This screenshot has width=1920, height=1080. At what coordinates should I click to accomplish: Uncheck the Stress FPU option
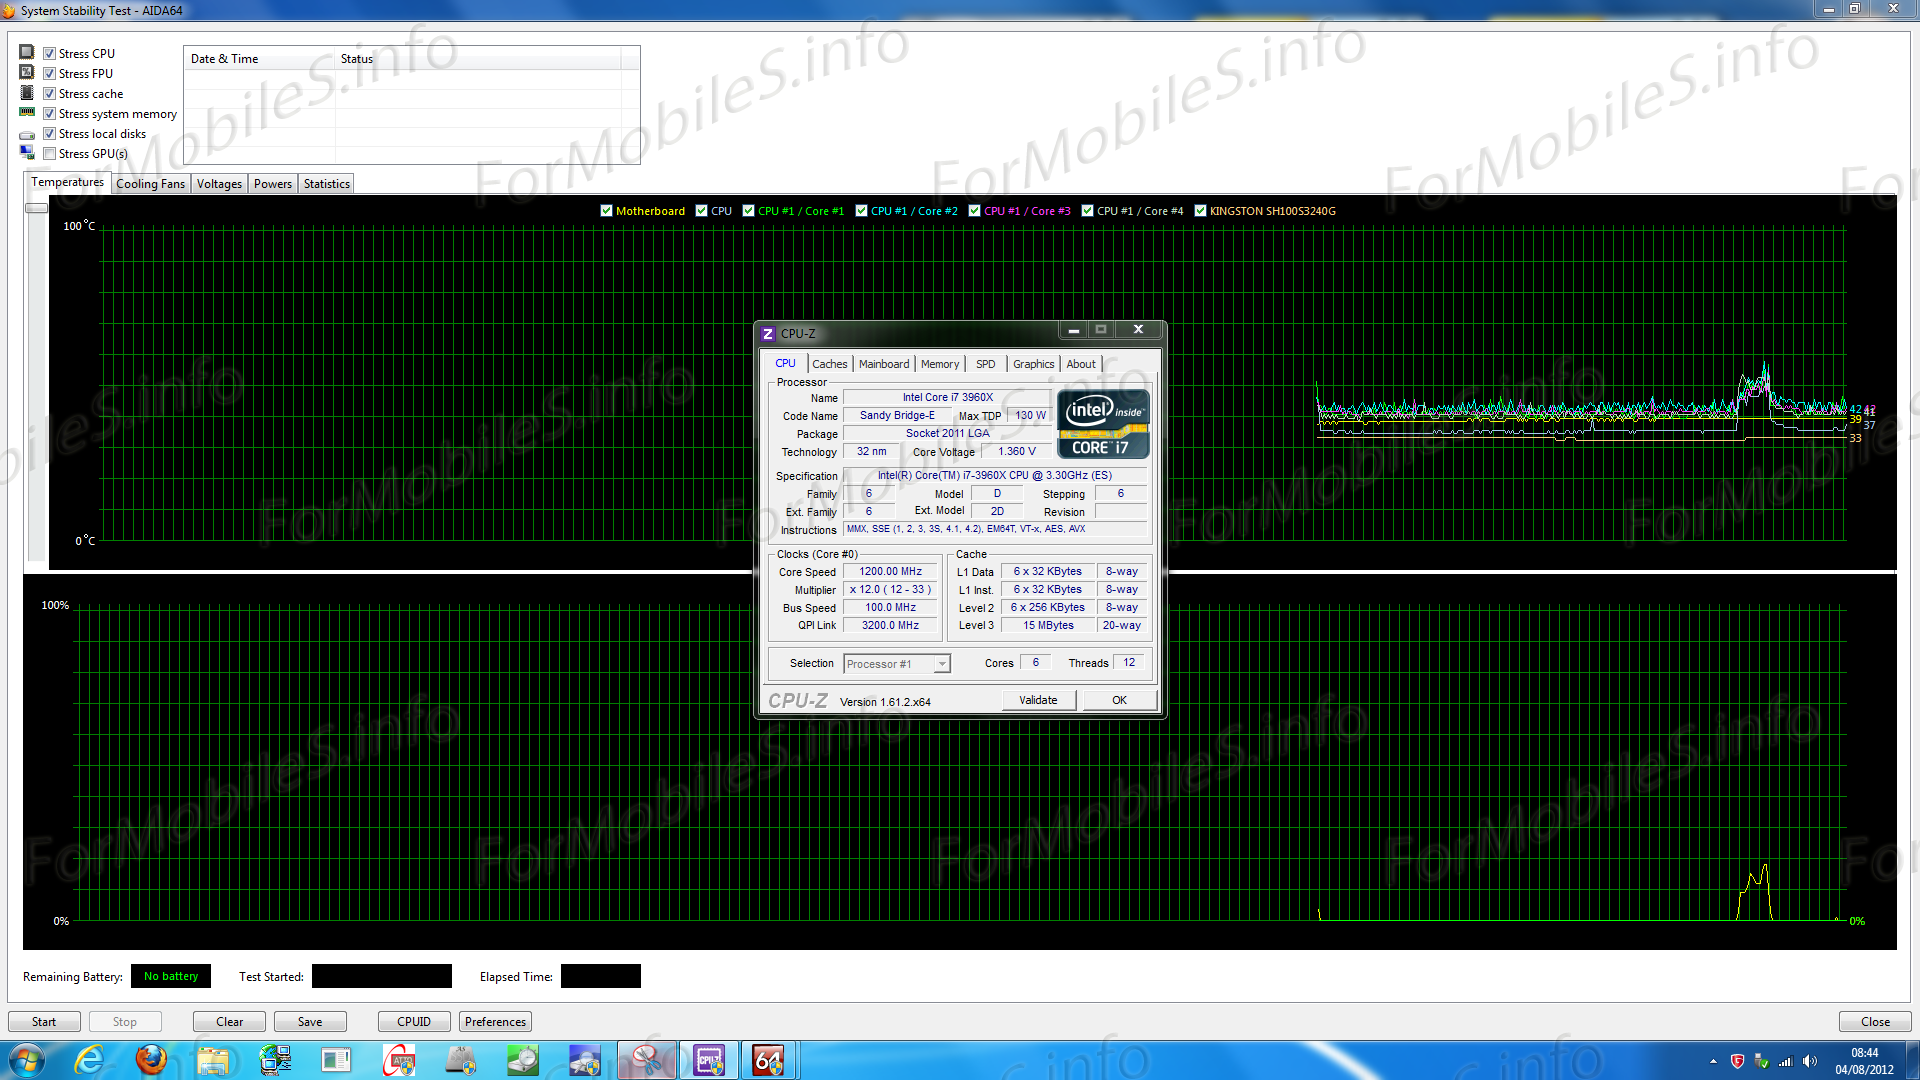tap(49, 74)
